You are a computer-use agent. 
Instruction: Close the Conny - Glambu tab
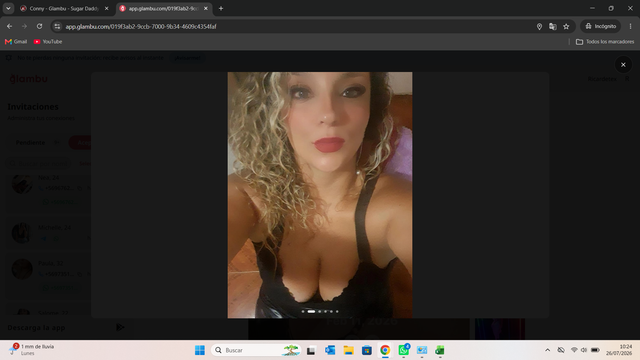tap(107, 8)
